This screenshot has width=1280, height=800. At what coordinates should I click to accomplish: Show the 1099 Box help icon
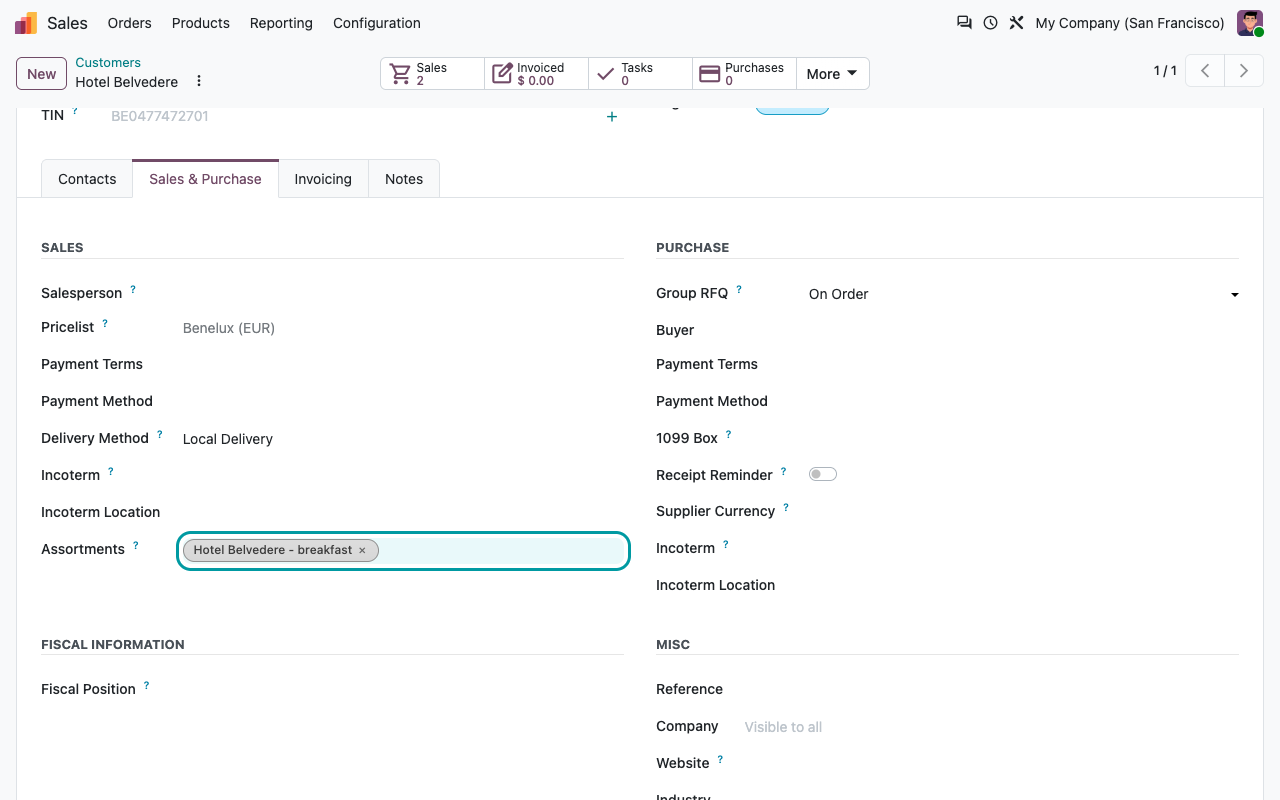tap(729, 435)
